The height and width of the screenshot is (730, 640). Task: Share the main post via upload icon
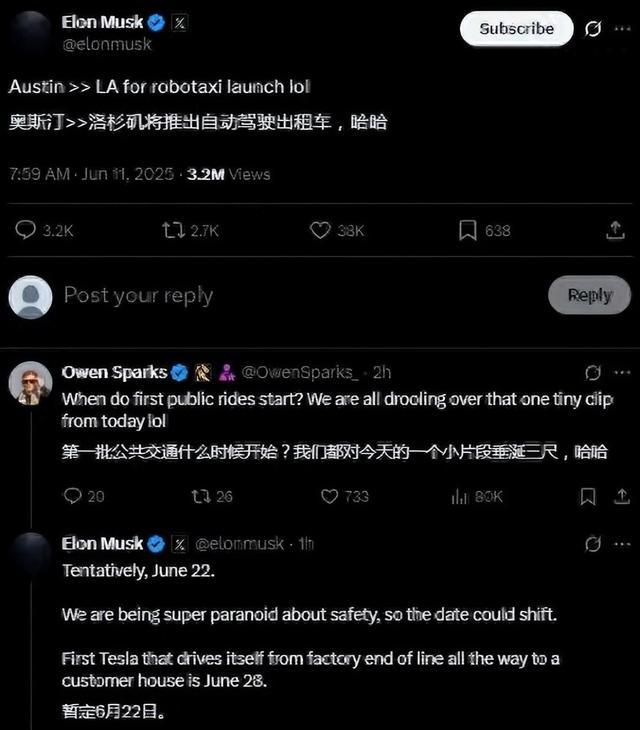tap(615, 231)
